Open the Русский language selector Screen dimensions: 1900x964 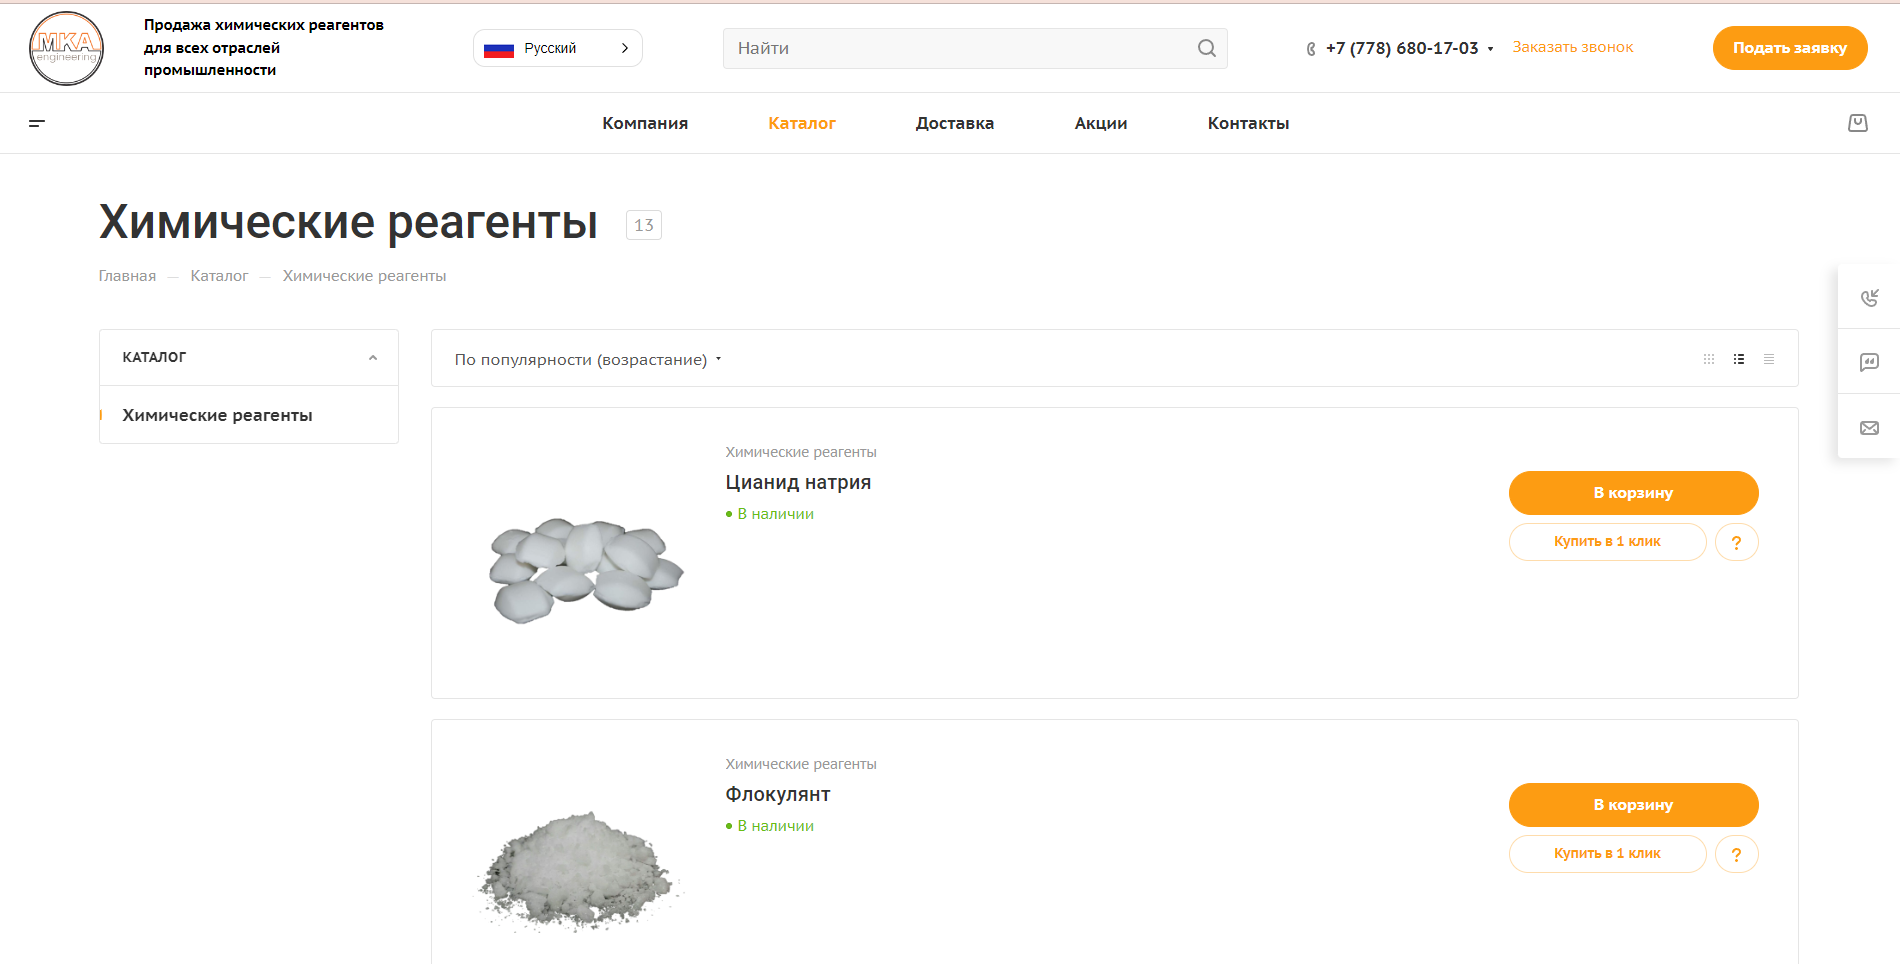click(557, 48)
